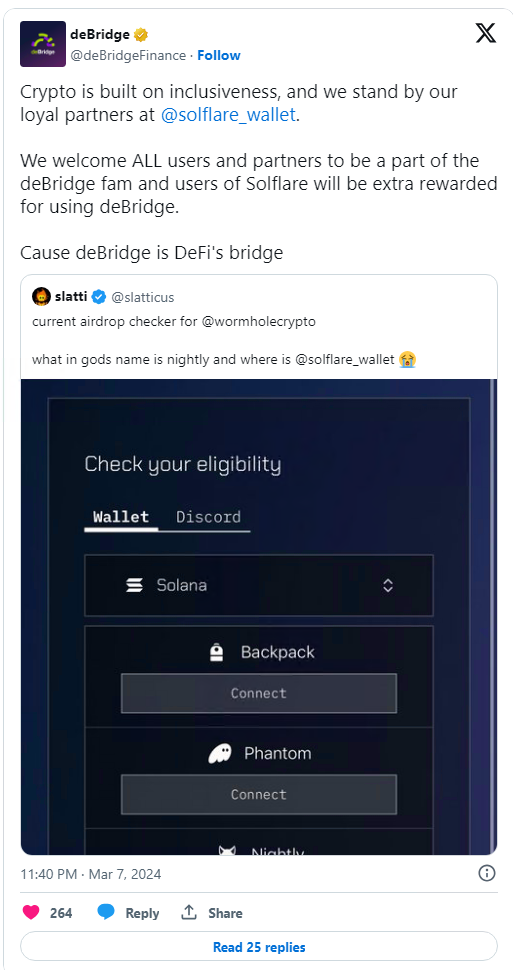Click slatti's blue verified checkmark
513x970 pixels.
click(99, 298)
